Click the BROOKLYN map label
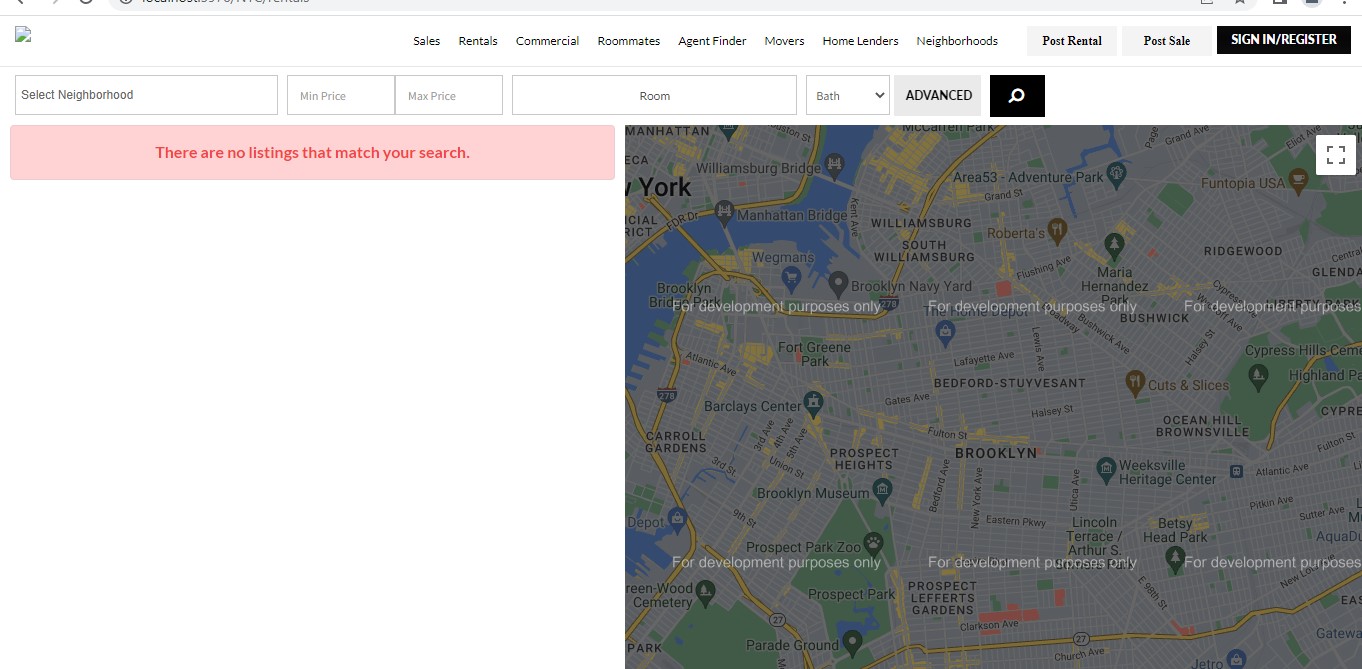Screen dimensions: 1362x669 click(x=996, y=453)
